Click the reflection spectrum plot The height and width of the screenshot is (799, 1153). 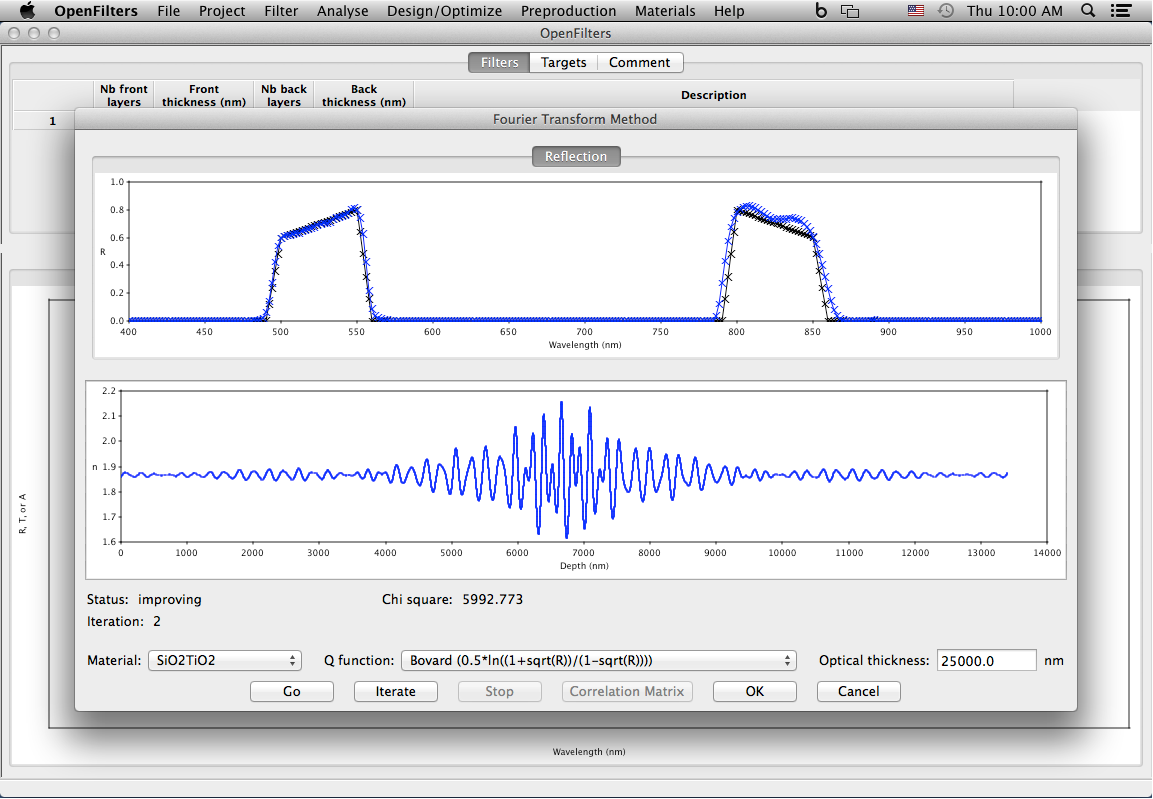pyautogui.click(x=576, y=265)
